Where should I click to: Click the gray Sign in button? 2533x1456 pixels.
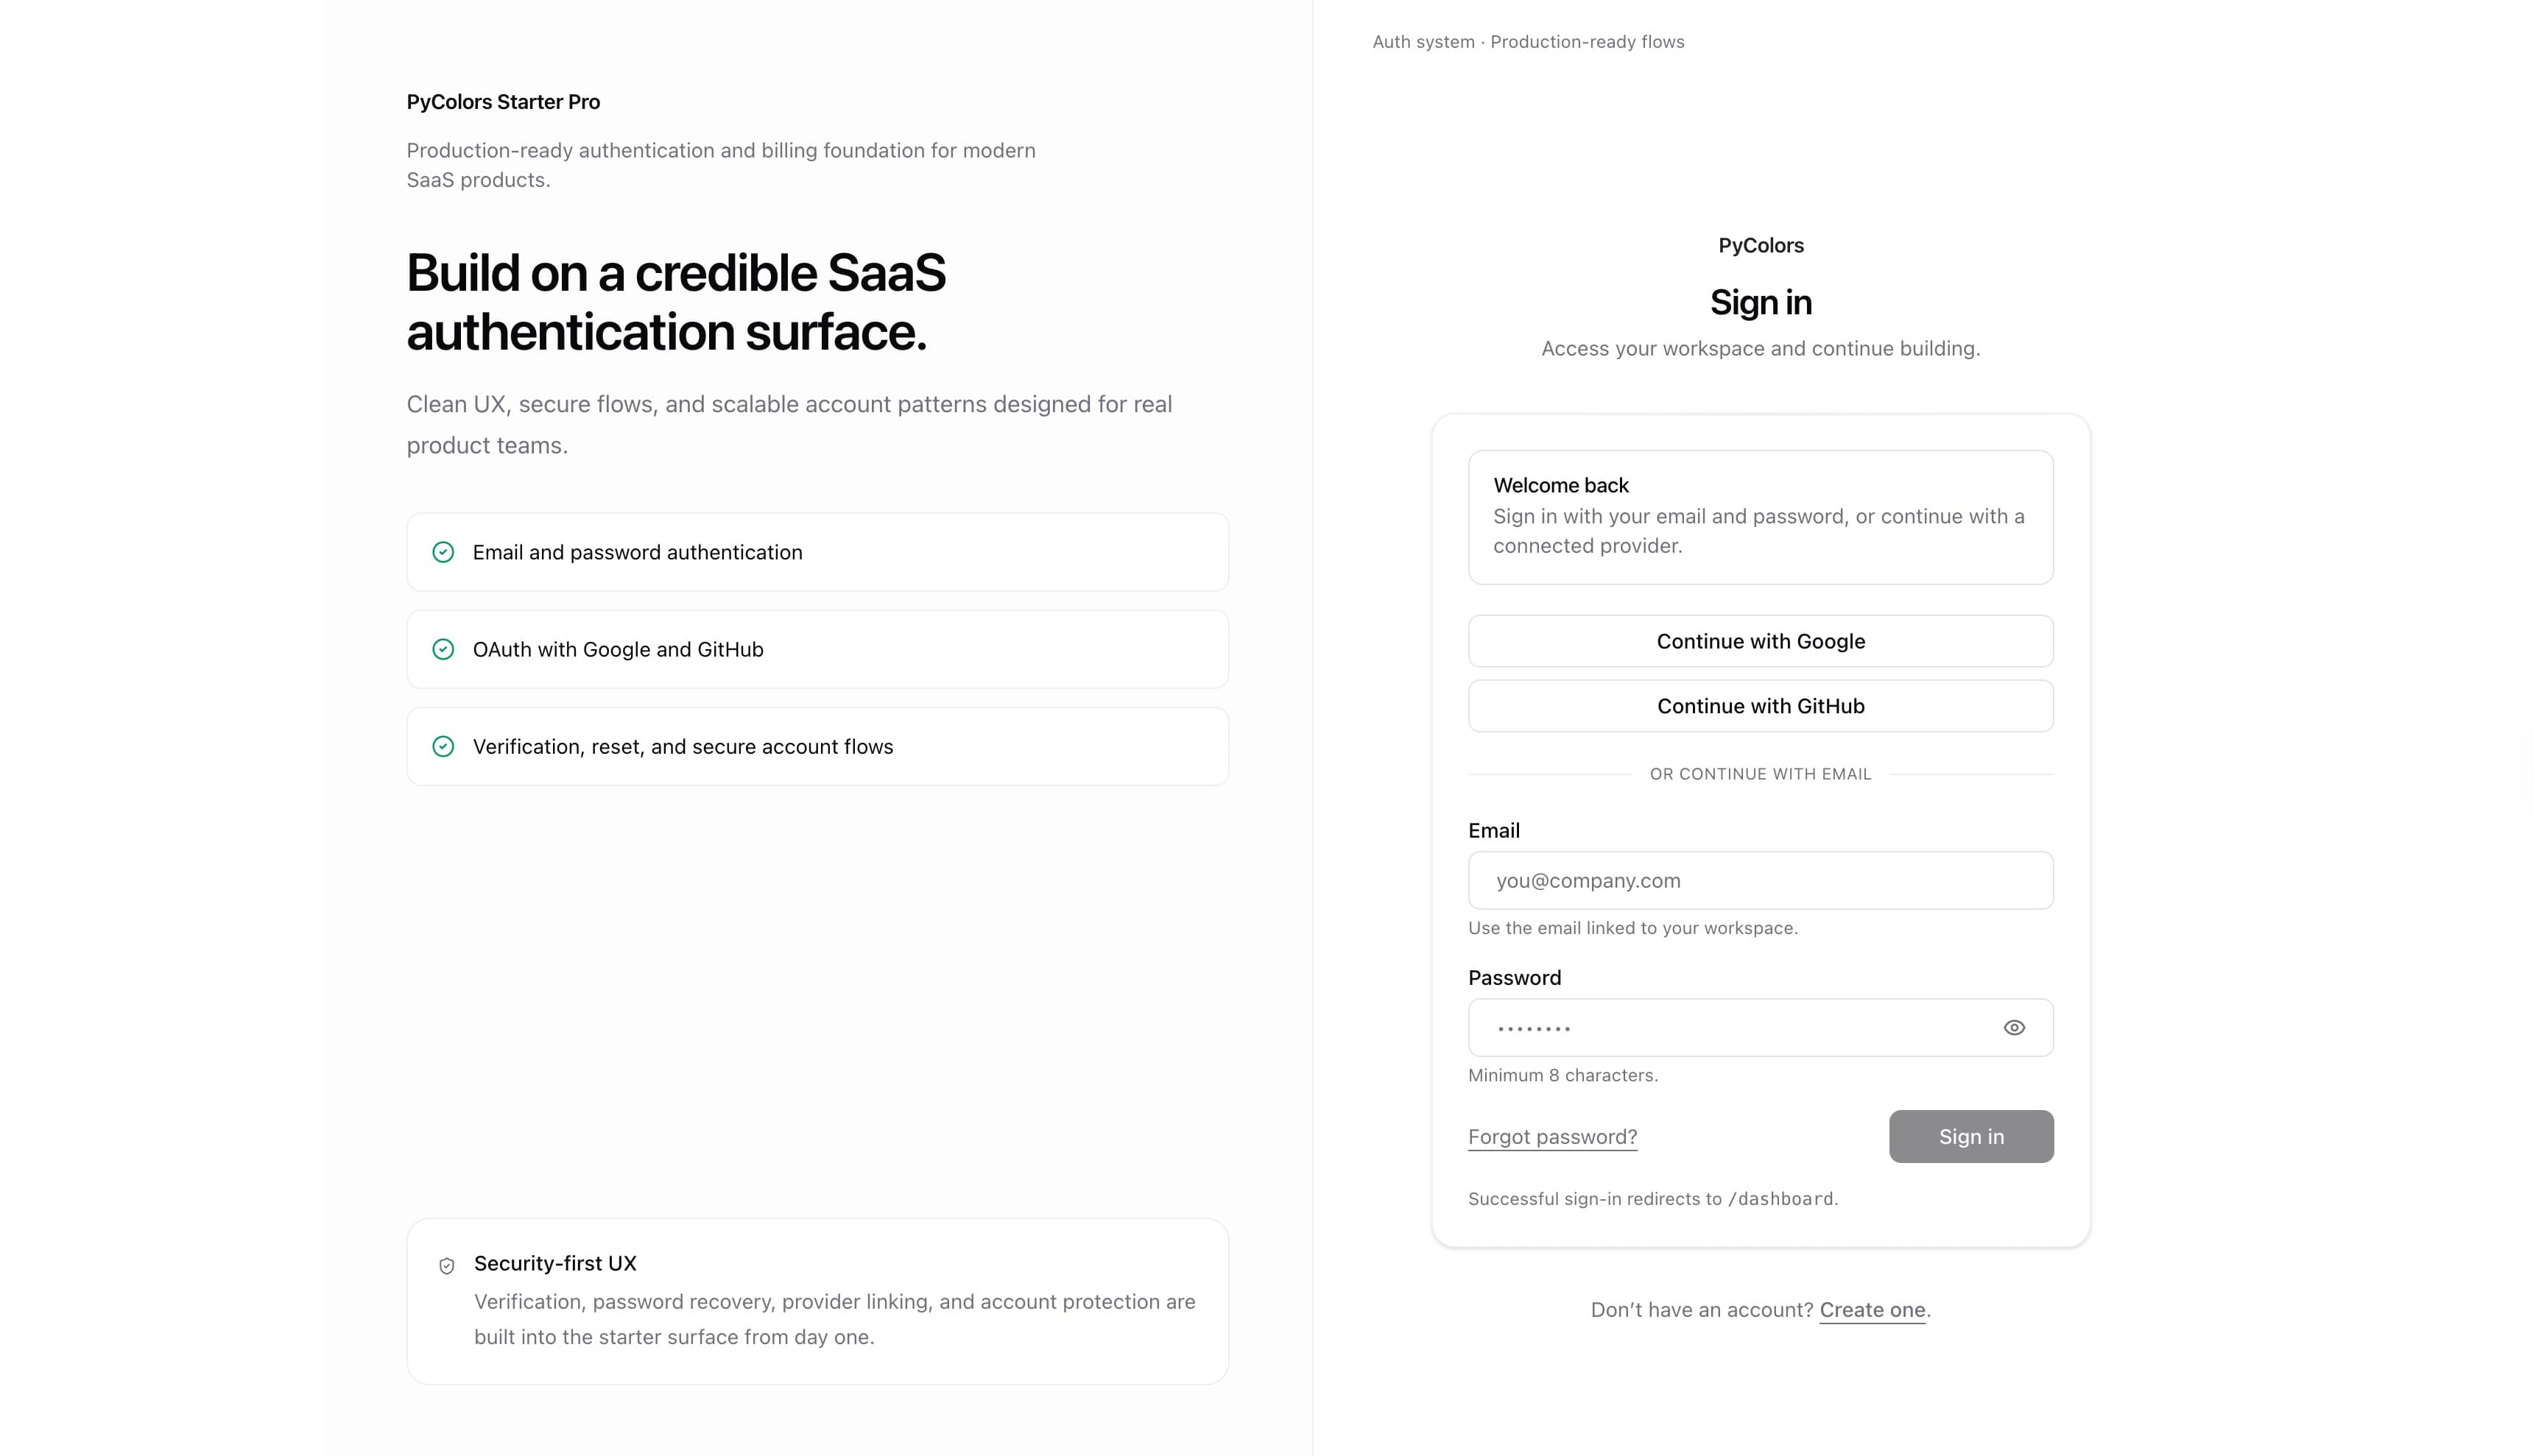pyautogui.click(x=1970, y=1136)
